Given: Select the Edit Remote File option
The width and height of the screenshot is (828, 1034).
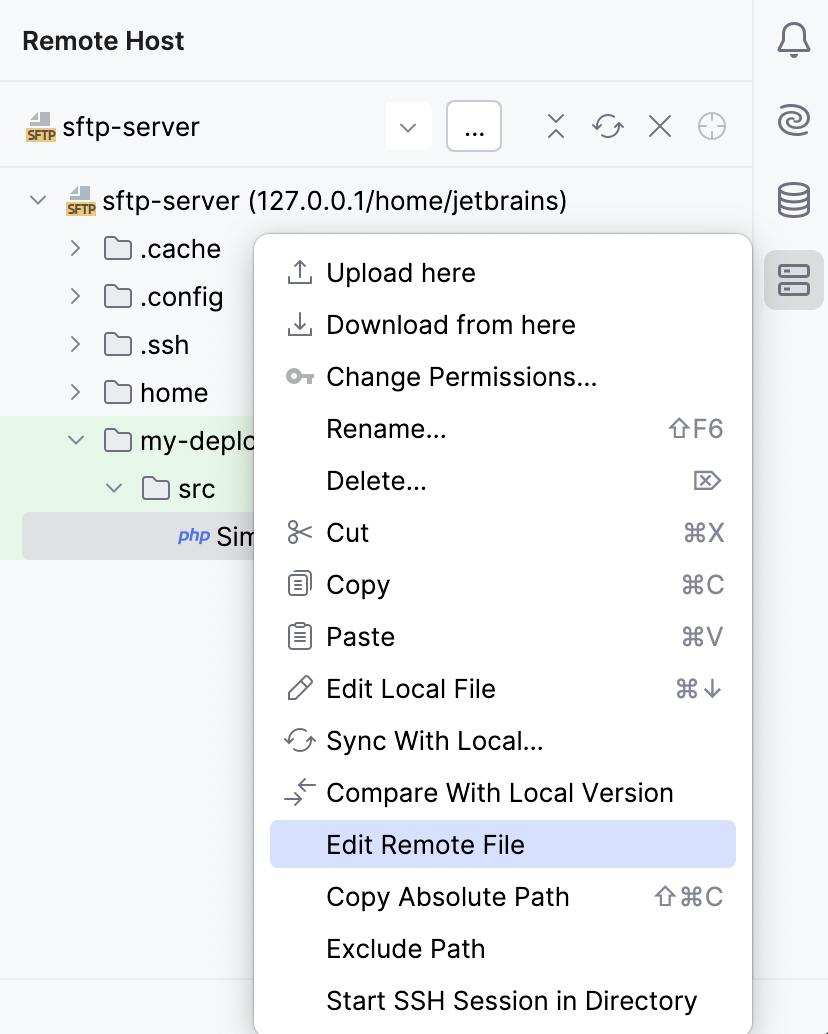Looking at the screenshot, I should (426, 845).
